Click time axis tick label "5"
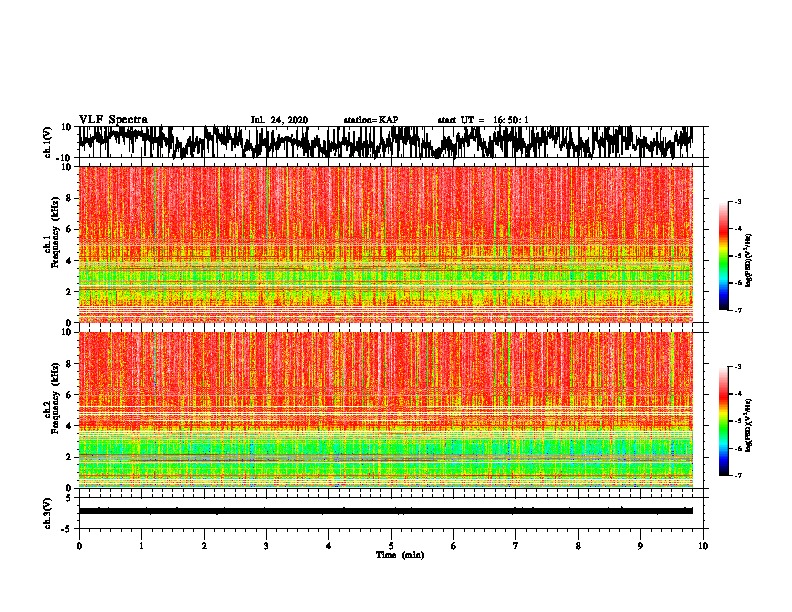This screenshot has height=612, width=792. pos(391,546)
